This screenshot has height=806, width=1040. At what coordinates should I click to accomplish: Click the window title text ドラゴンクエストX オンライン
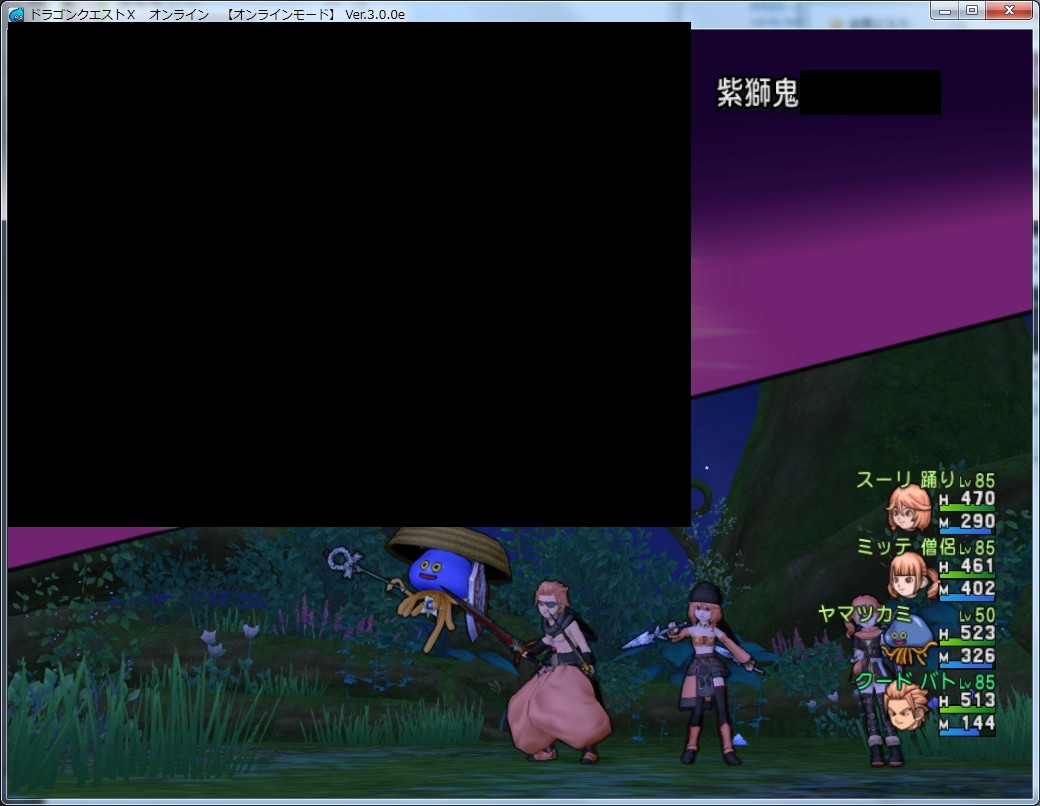pos(119,14)
